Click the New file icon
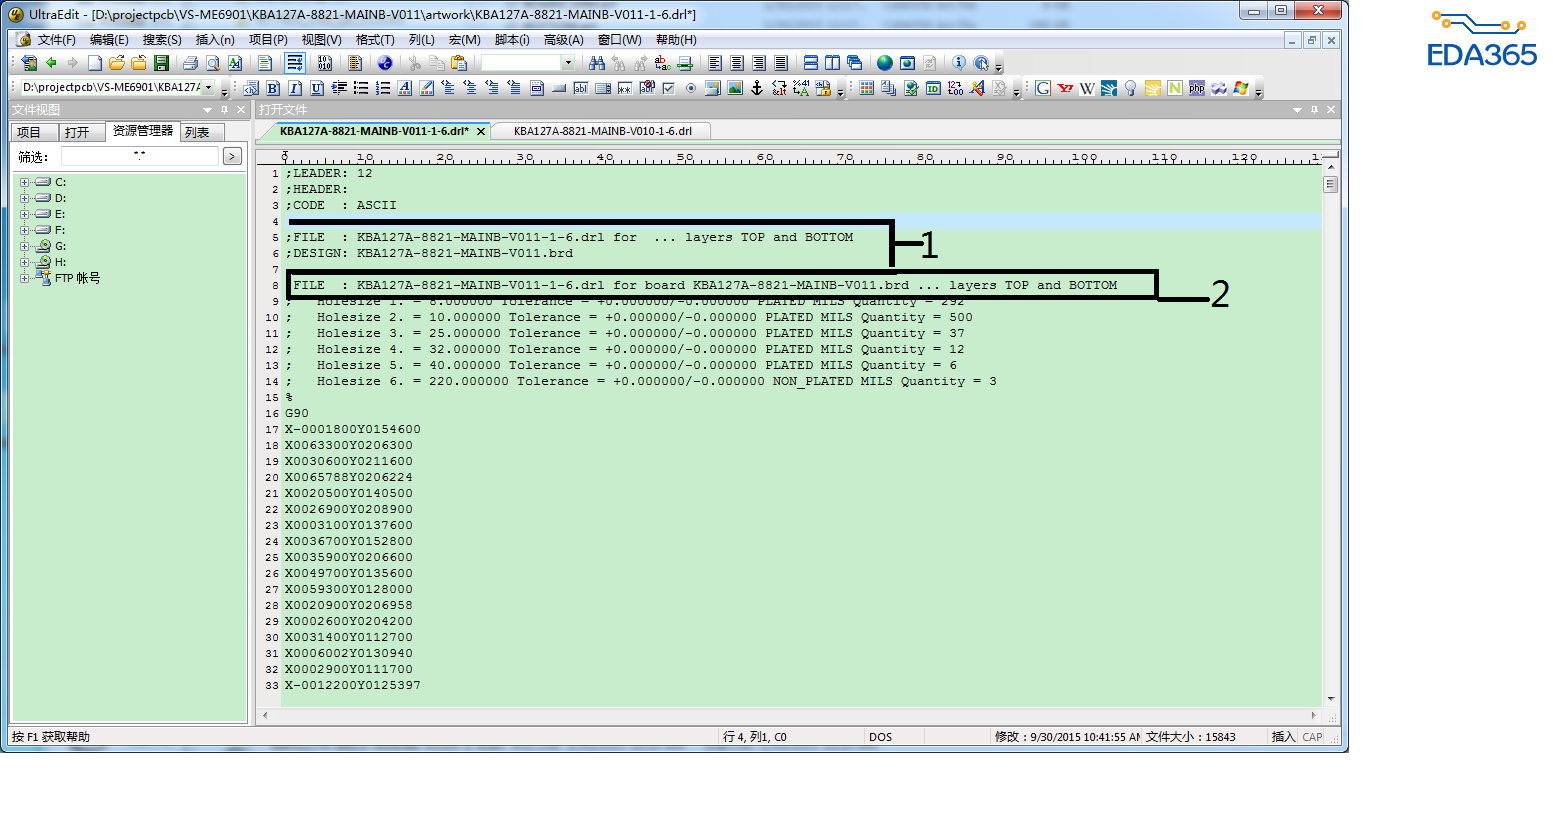 coord(94,63)
